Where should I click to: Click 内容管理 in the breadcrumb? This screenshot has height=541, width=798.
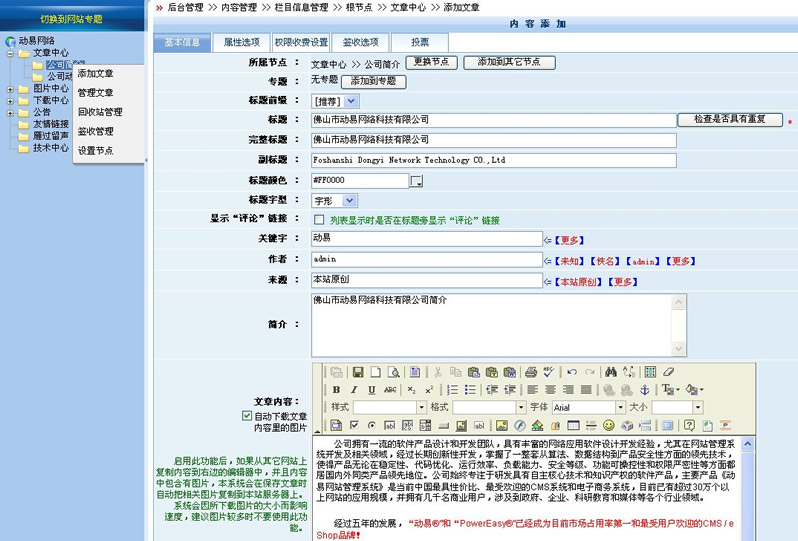pos(239,7)
